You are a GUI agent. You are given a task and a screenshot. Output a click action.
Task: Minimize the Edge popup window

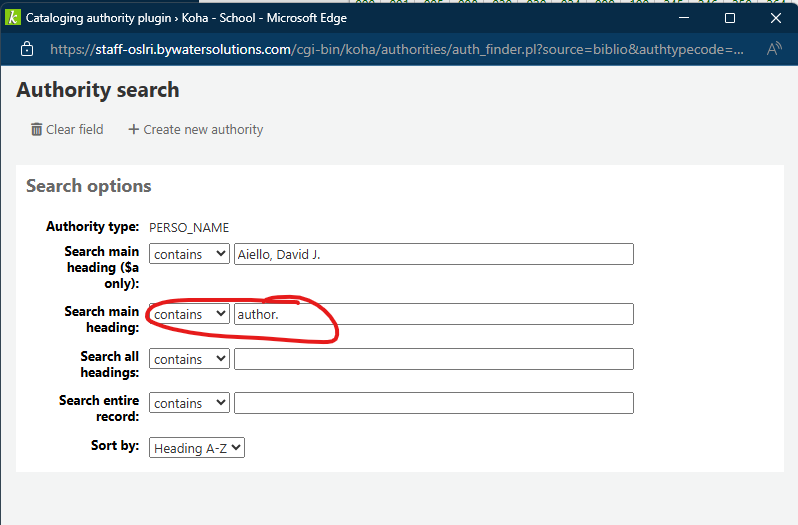point(682,18)
